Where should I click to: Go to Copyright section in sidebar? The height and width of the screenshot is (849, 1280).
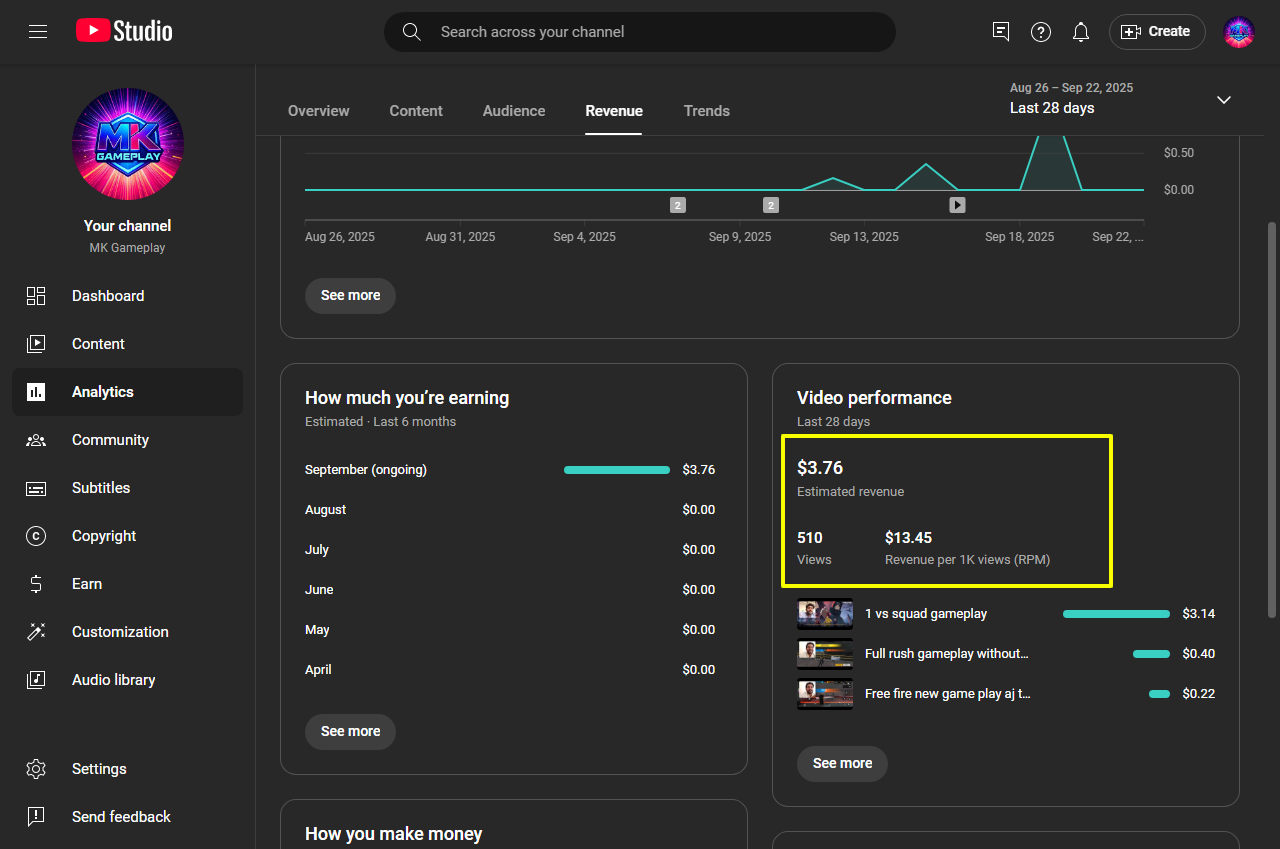[104, 536]
